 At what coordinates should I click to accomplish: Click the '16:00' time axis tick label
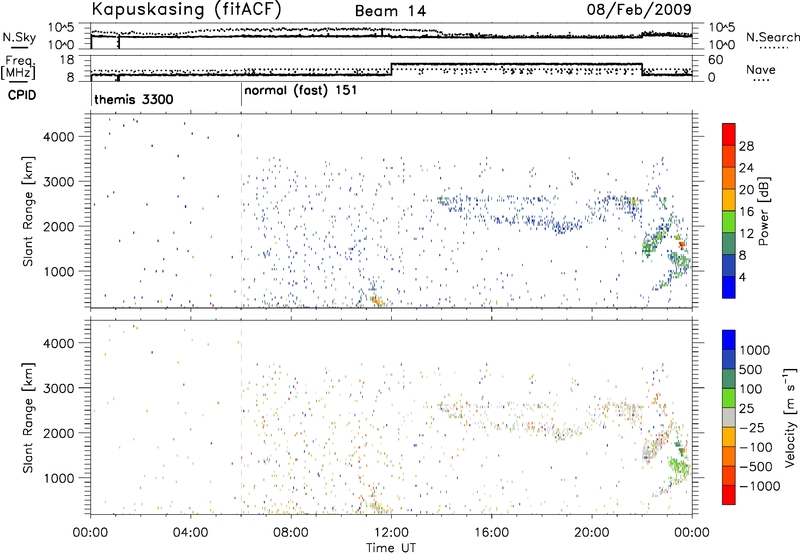click(491, 533)
